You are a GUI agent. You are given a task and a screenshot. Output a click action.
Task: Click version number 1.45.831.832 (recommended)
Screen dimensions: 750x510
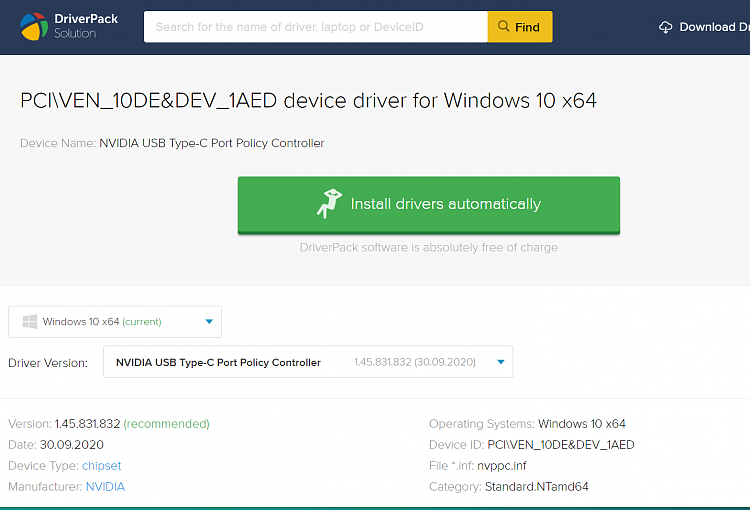point(132,424)
